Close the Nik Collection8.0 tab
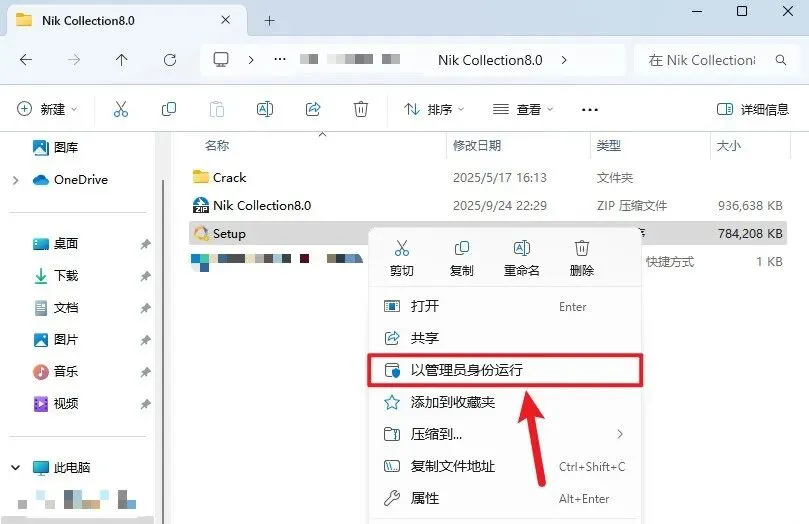Viewport: 809px width, 524px height. click(x=225, y=20)
